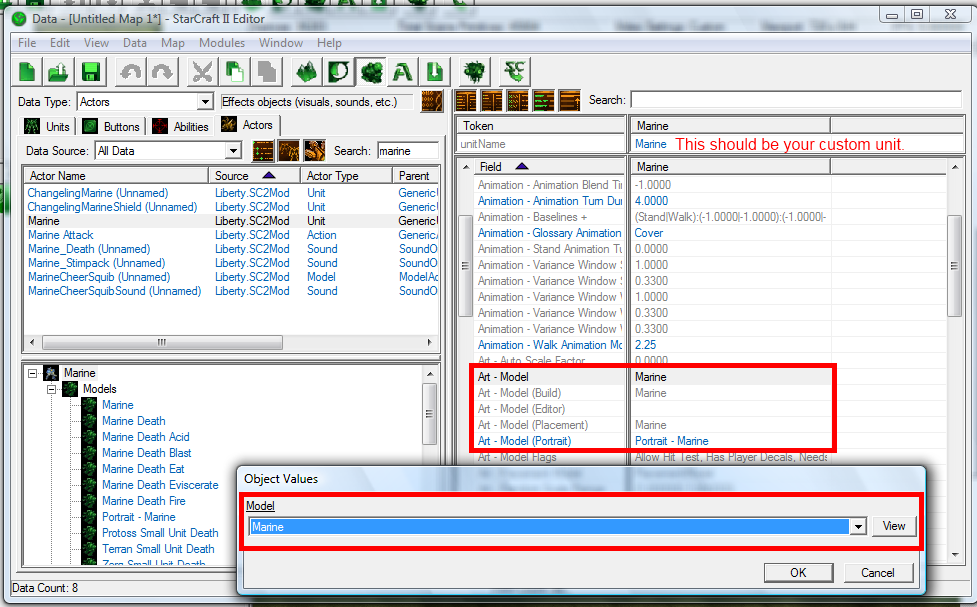
Task: Collapse the Models tree node
Action: tap(52, 390)
